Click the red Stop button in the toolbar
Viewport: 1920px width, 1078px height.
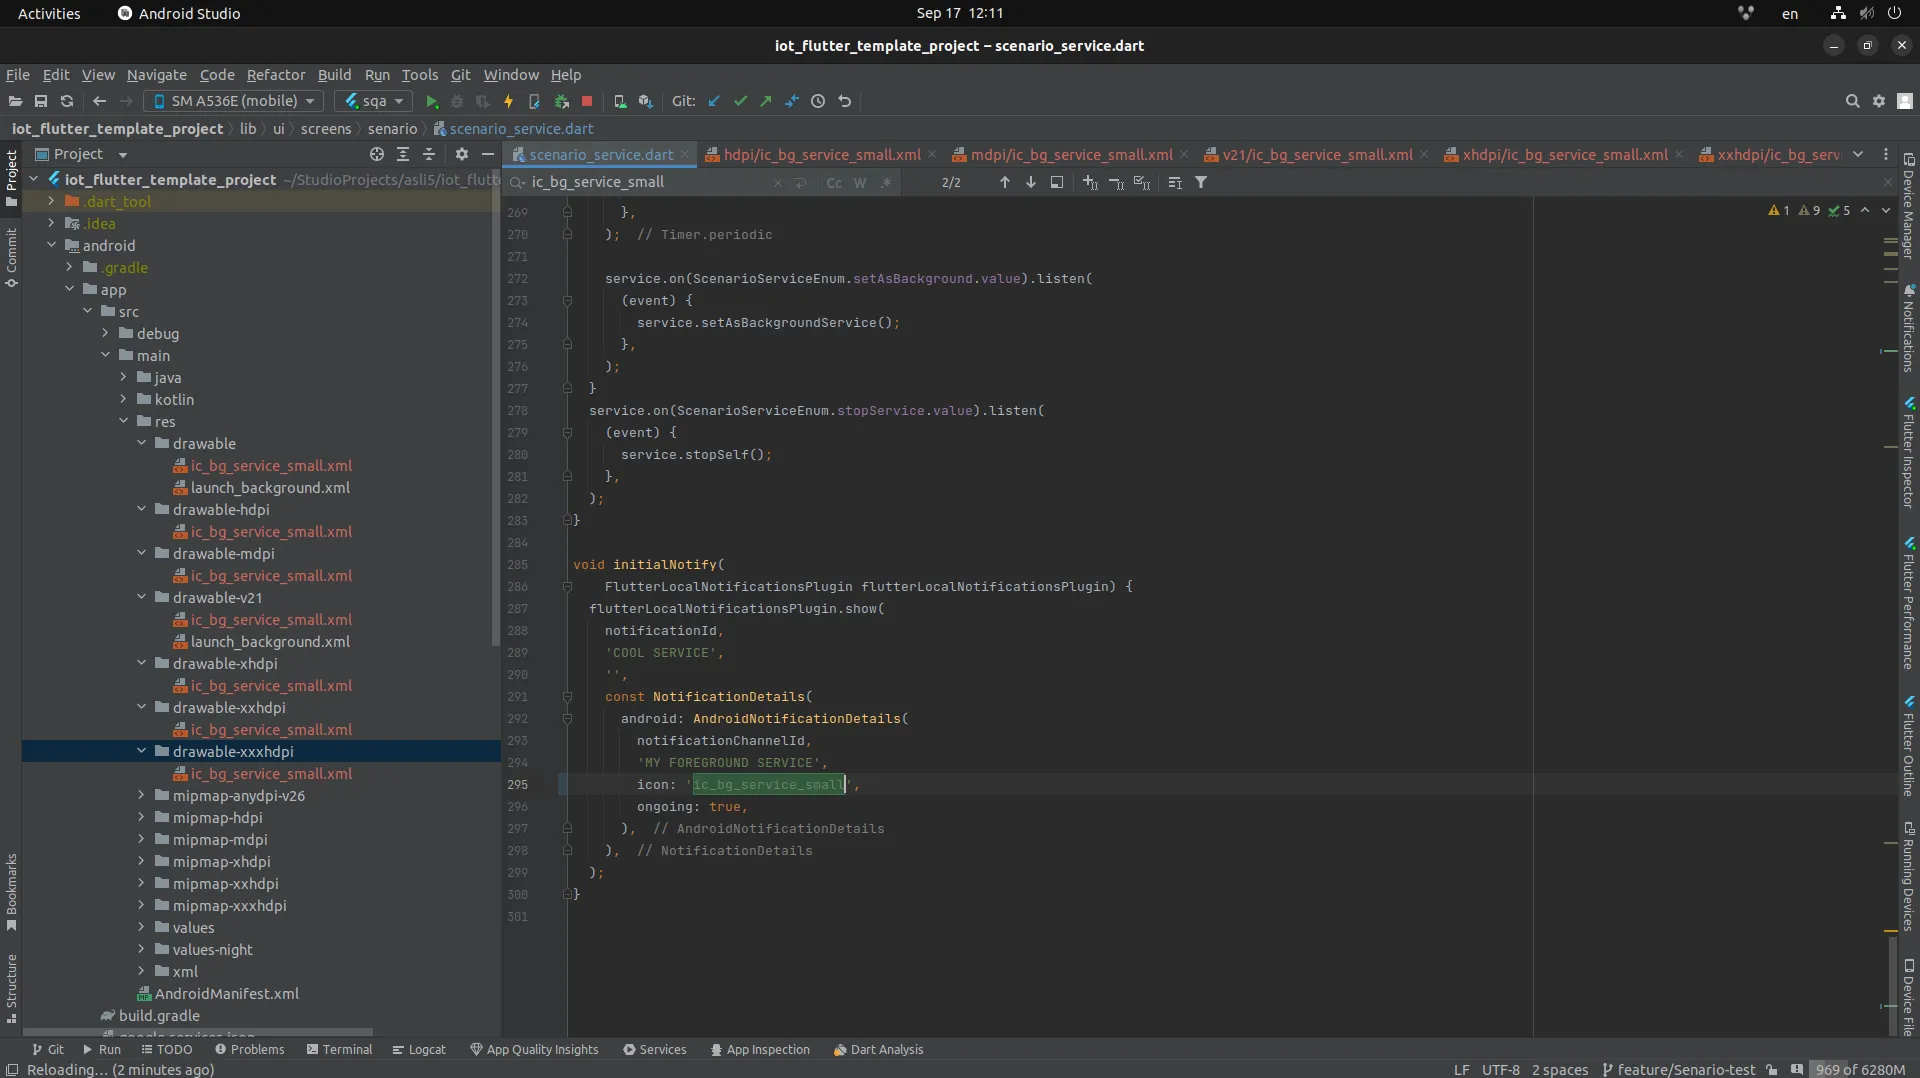pyautogui.click(x=587, y=102)
